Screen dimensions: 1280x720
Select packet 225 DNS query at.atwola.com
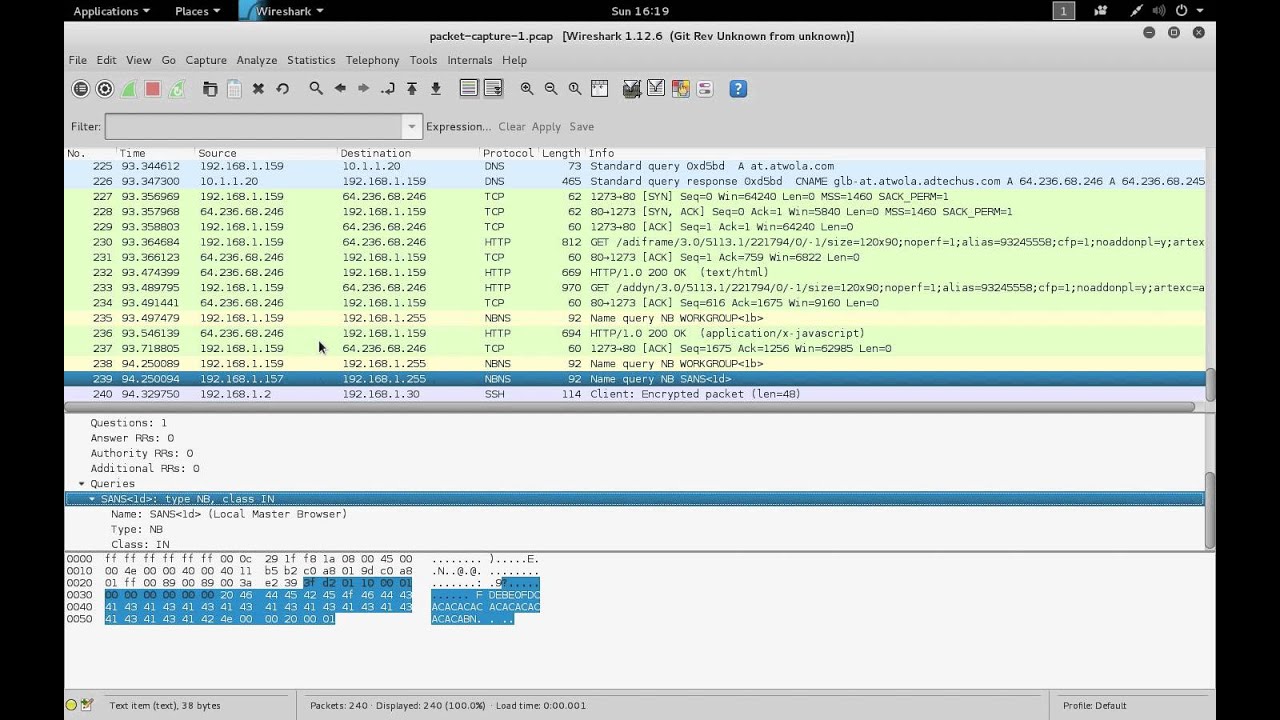pyautogui.click(x=635, y=166)
